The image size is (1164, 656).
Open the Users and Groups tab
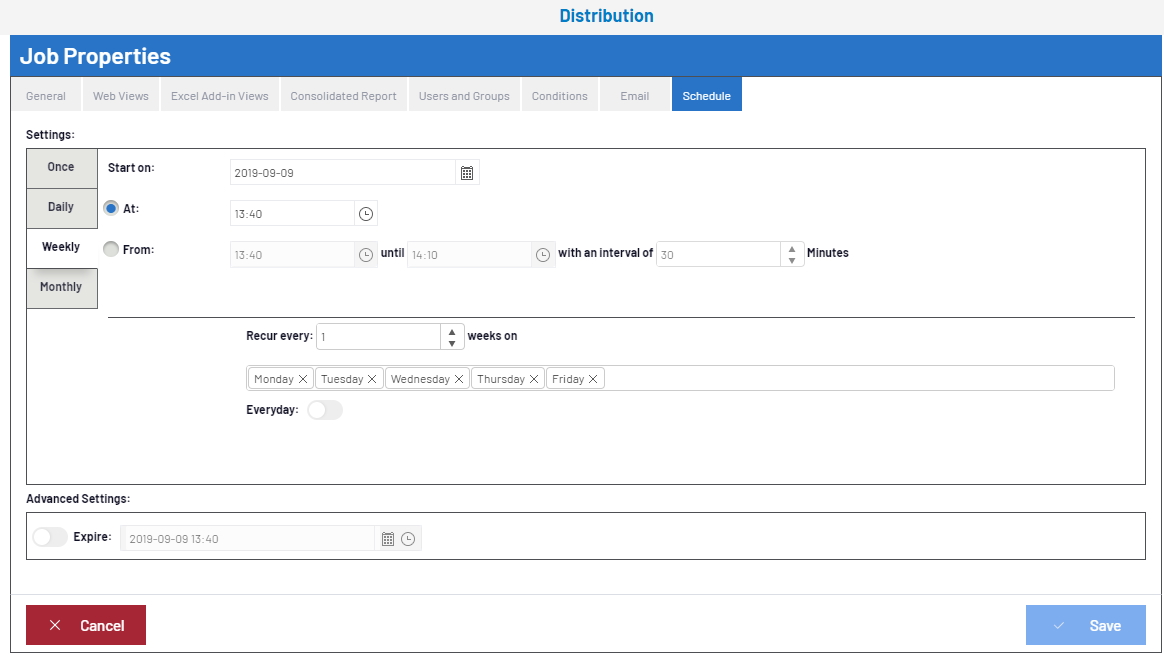click(x=464, y=96)
